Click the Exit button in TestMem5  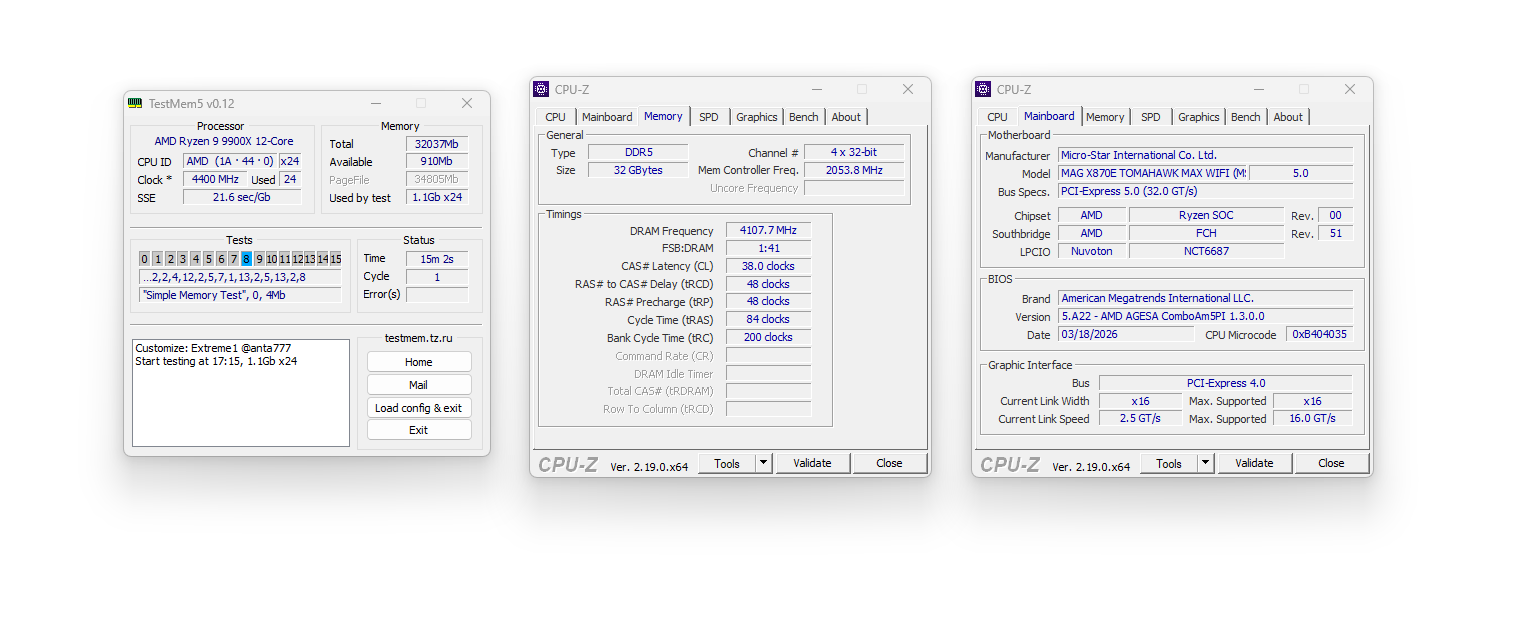[418, 429]
